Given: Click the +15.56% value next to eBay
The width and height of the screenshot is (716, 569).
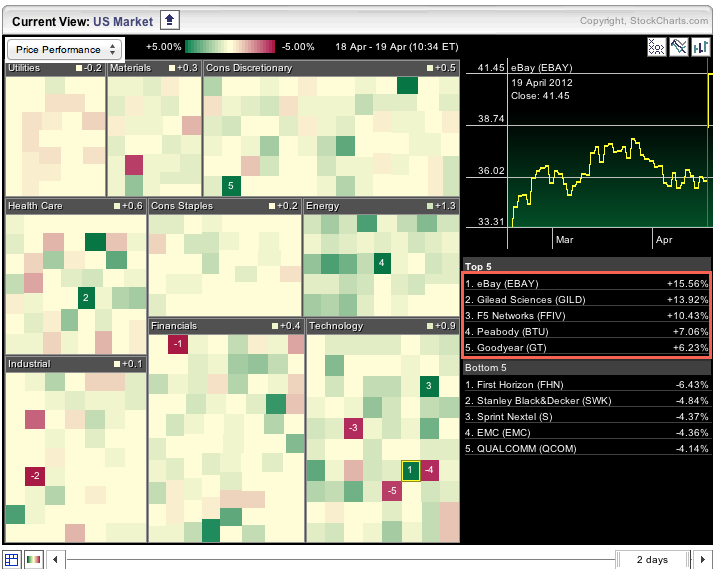Looking at the screenshot, I should pyautogui.click(x=687, y=284).
